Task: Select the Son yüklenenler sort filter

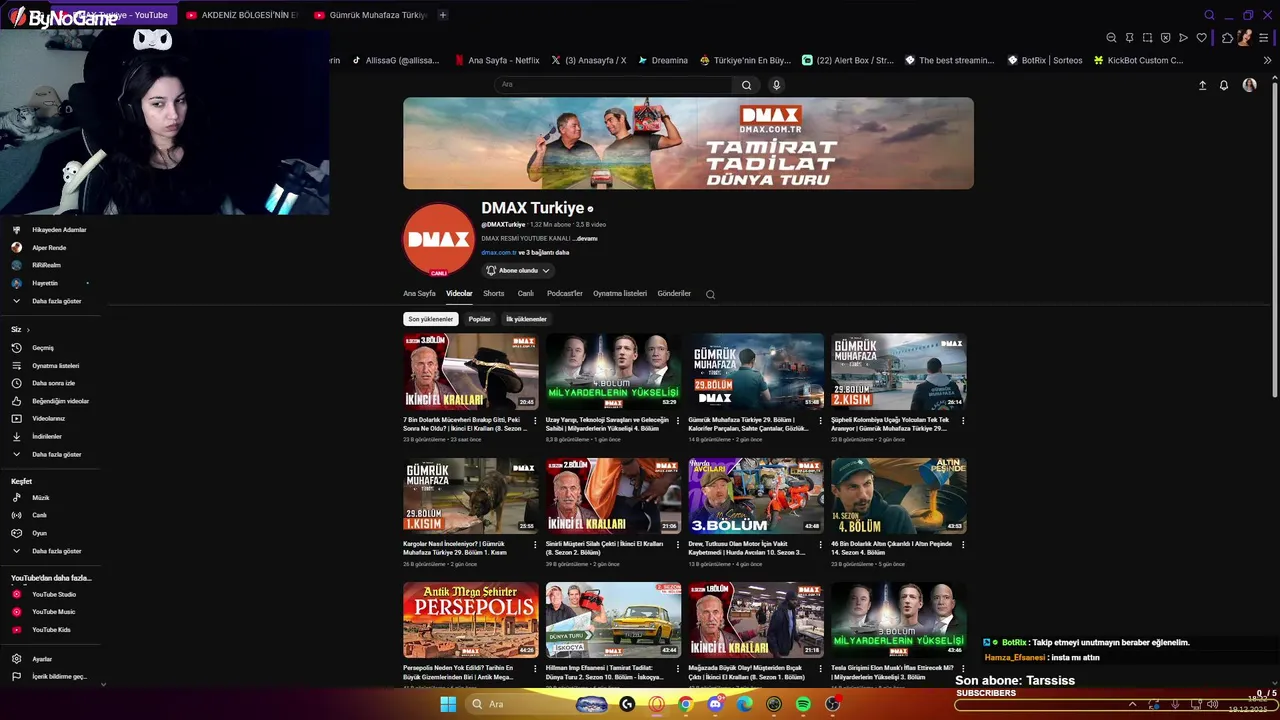Action: [x=430, y=319]
